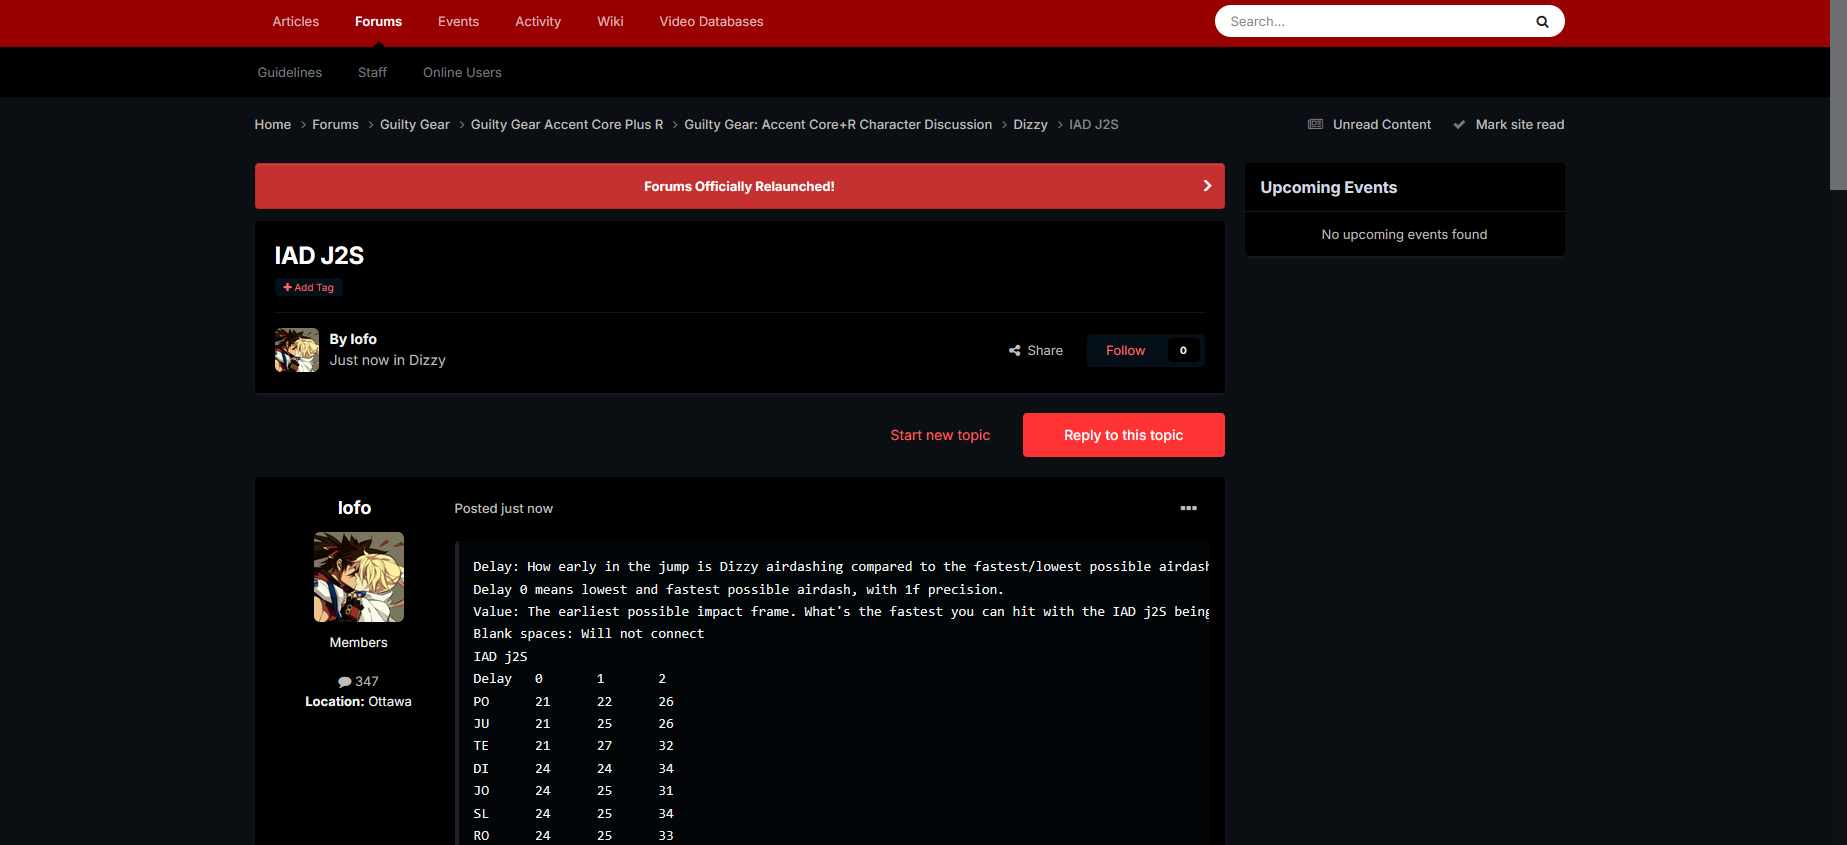The height and width of the screenshot is (845, 1847).
Task: Click the search magnifier icon
Action: pyautogui.click(x=1542, y=22)
